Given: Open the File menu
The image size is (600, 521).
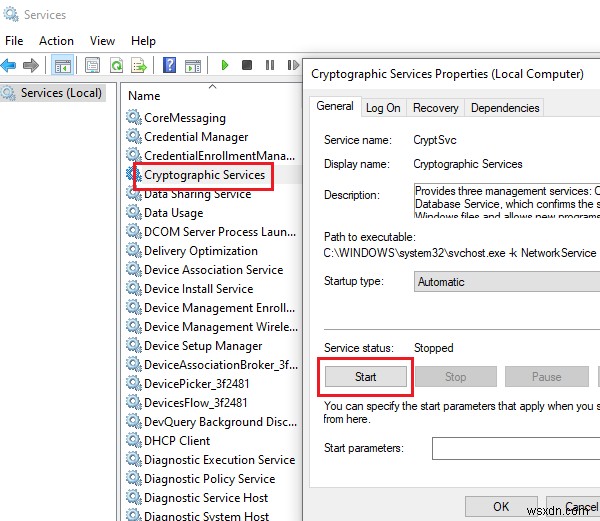Looking at the screenshot, I should (x=14, y=41).
